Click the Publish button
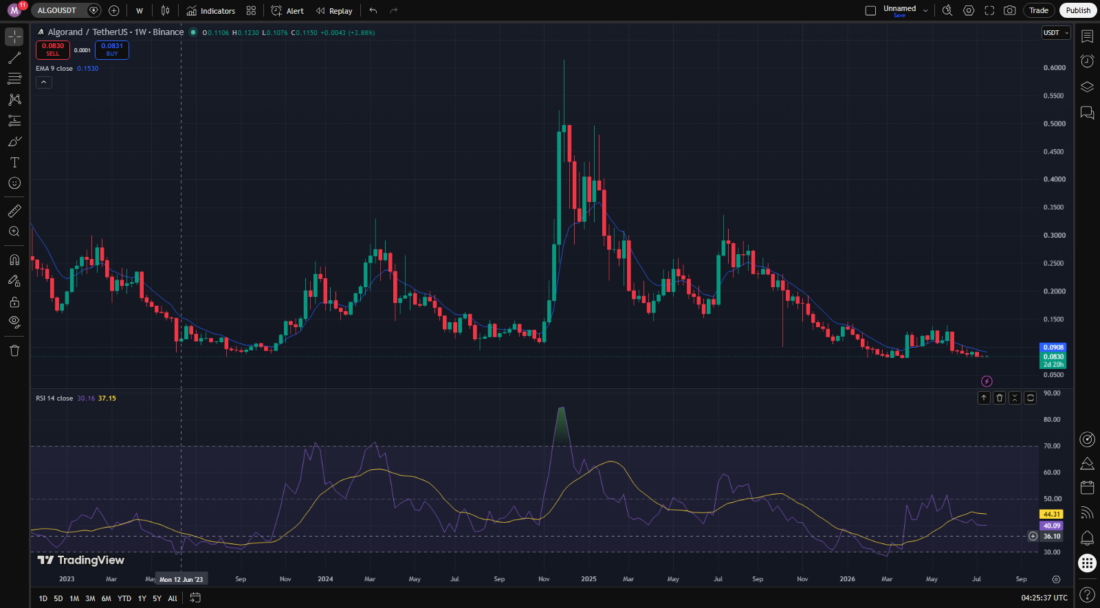 [x=1078, y=11]
